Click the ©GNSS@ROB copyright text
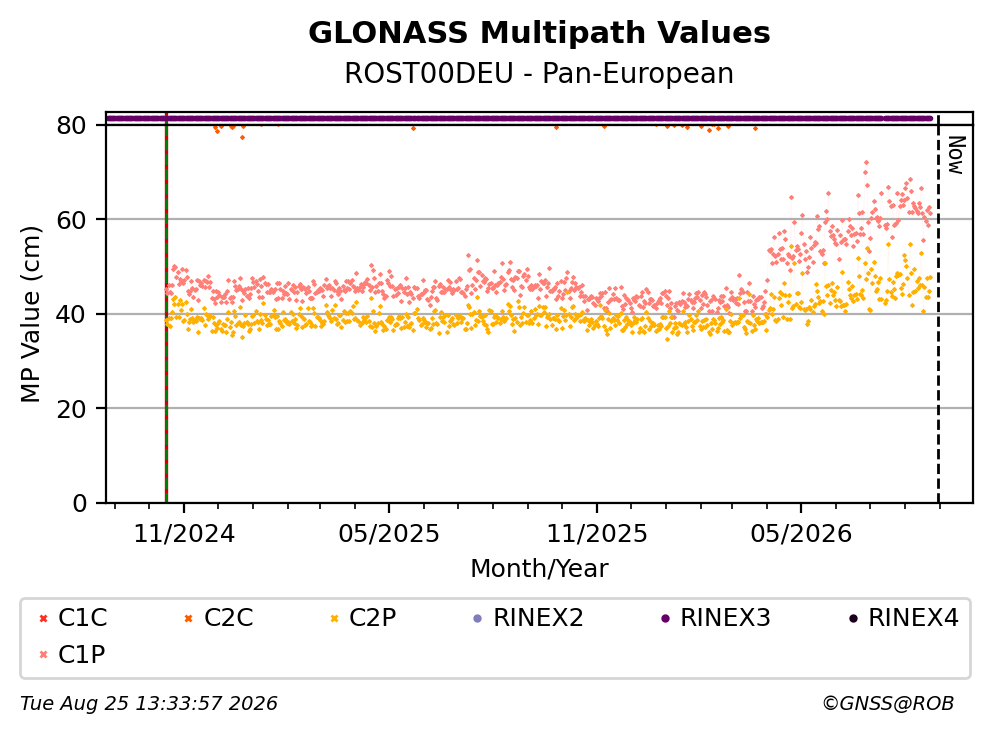 point(888,704)
